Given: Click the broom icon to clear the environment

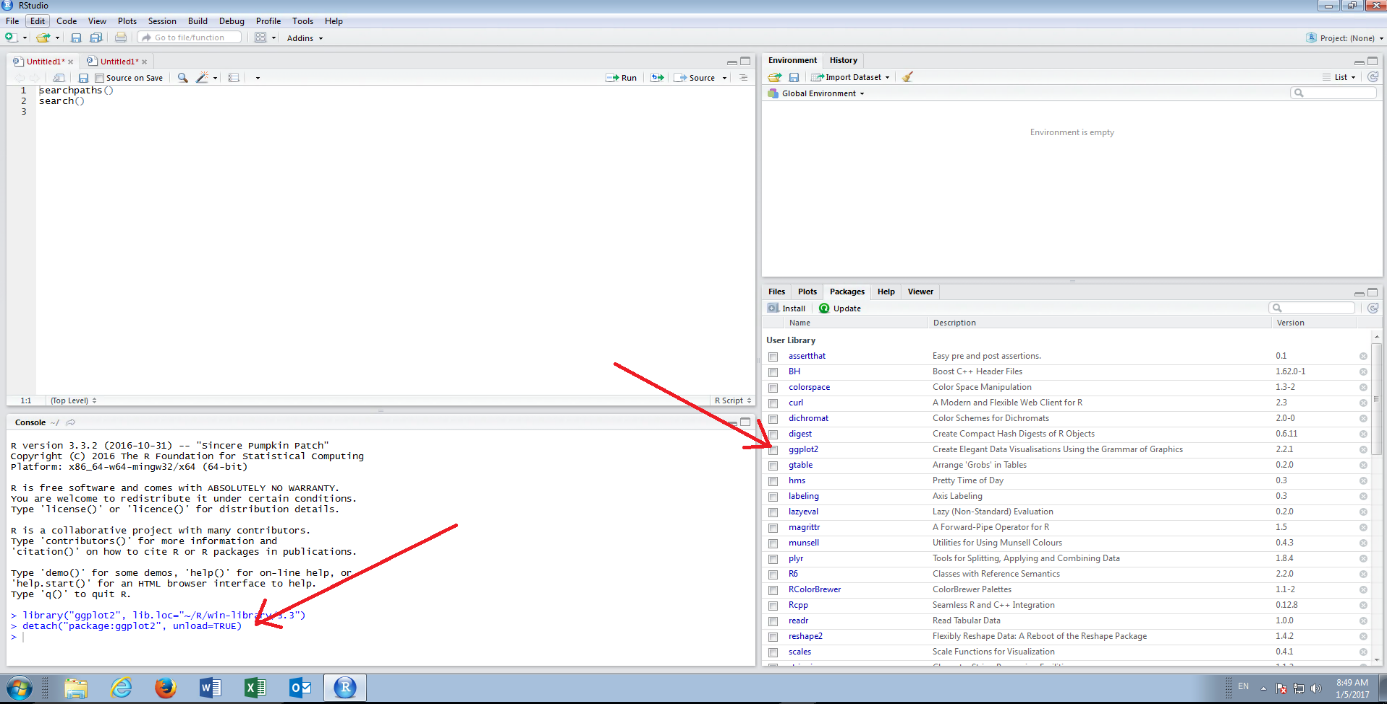Looking at the screenshot, I should (907, 77).
